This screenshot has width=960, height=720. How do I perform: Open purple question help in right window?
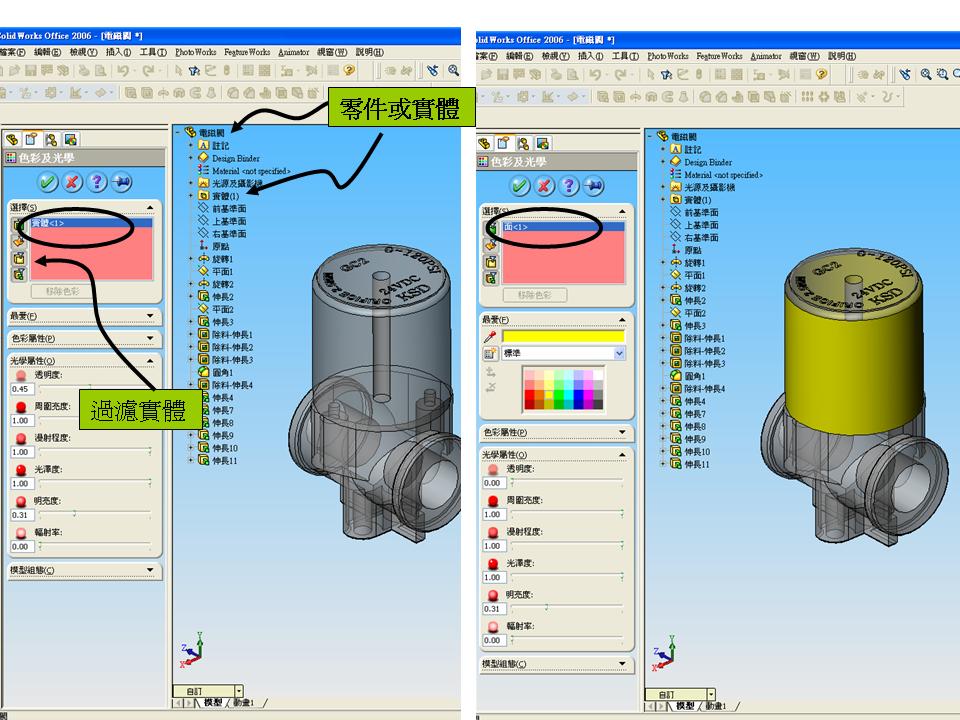click(x=569, y=186)
